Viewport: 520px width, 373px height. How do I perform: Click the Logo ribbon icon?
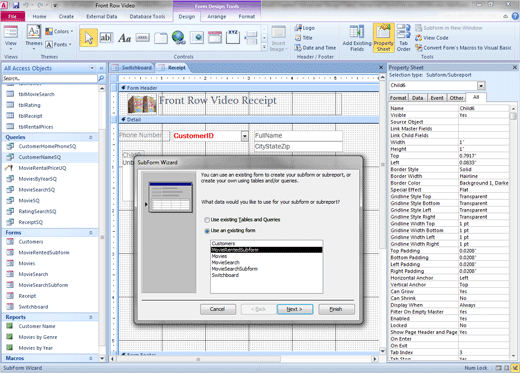(305, 28)
